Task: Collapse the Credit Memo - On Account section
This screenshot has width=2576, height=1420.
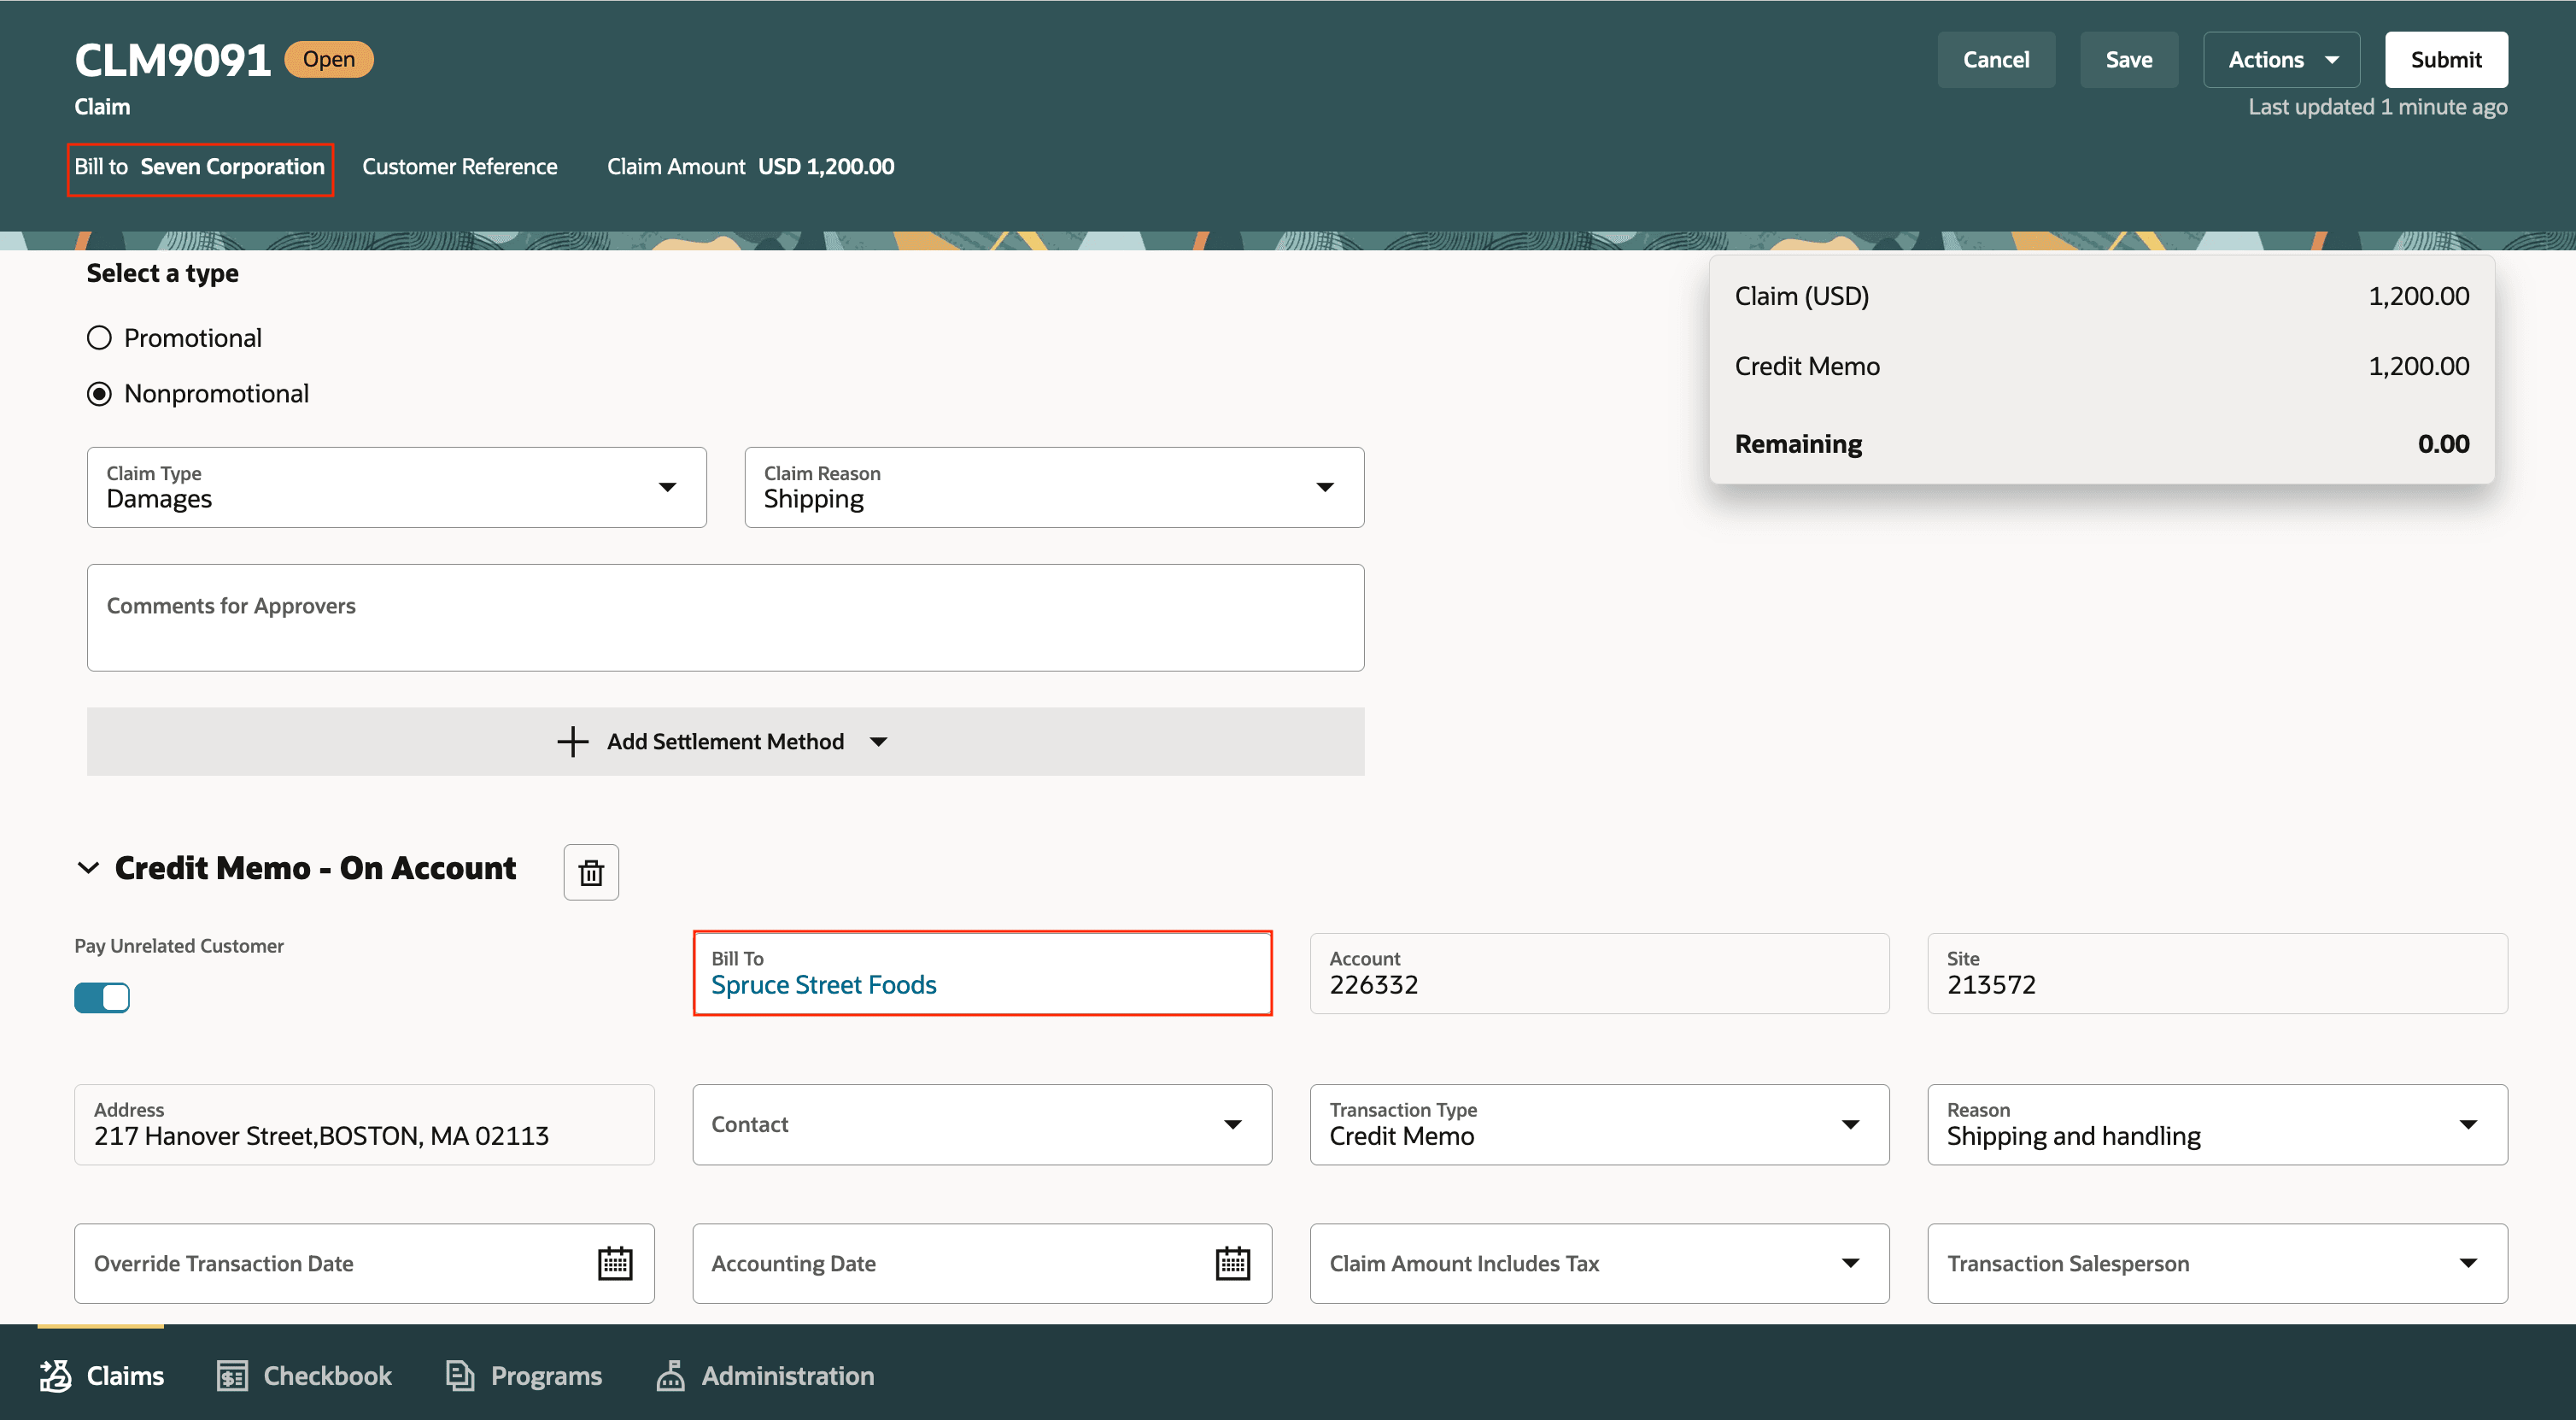Action: 88,868
